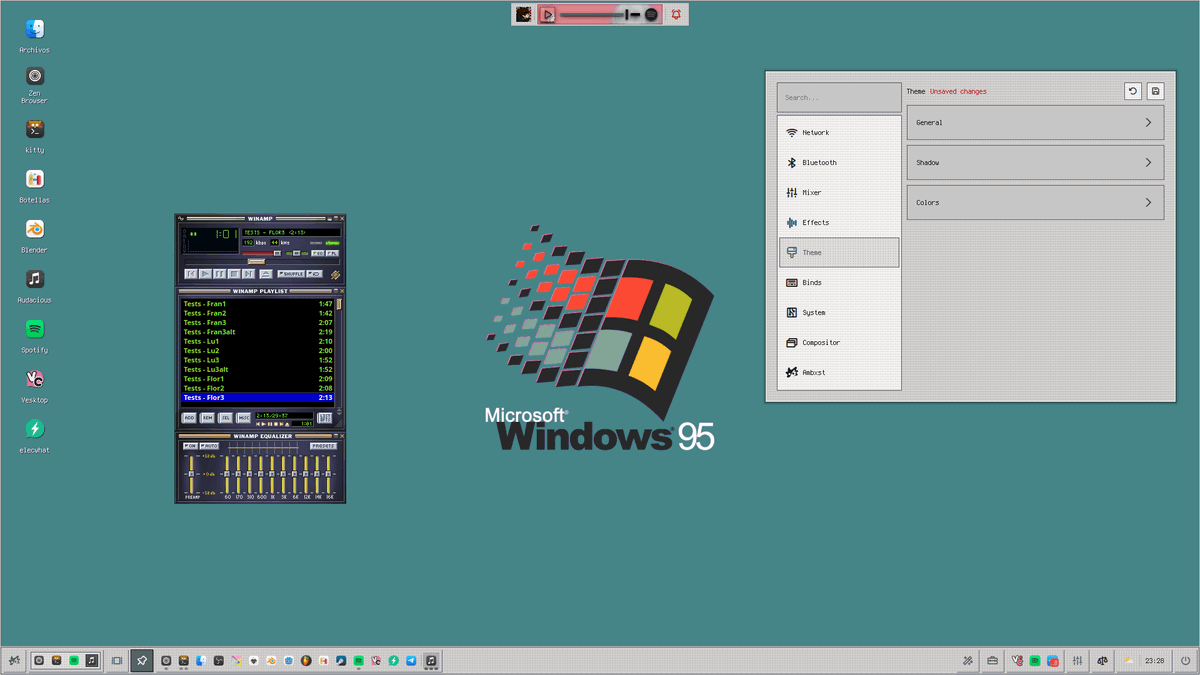Click the pin icon in the taskbar
Viewport: 1200px width, 675px height.
[x=142, y=660]
